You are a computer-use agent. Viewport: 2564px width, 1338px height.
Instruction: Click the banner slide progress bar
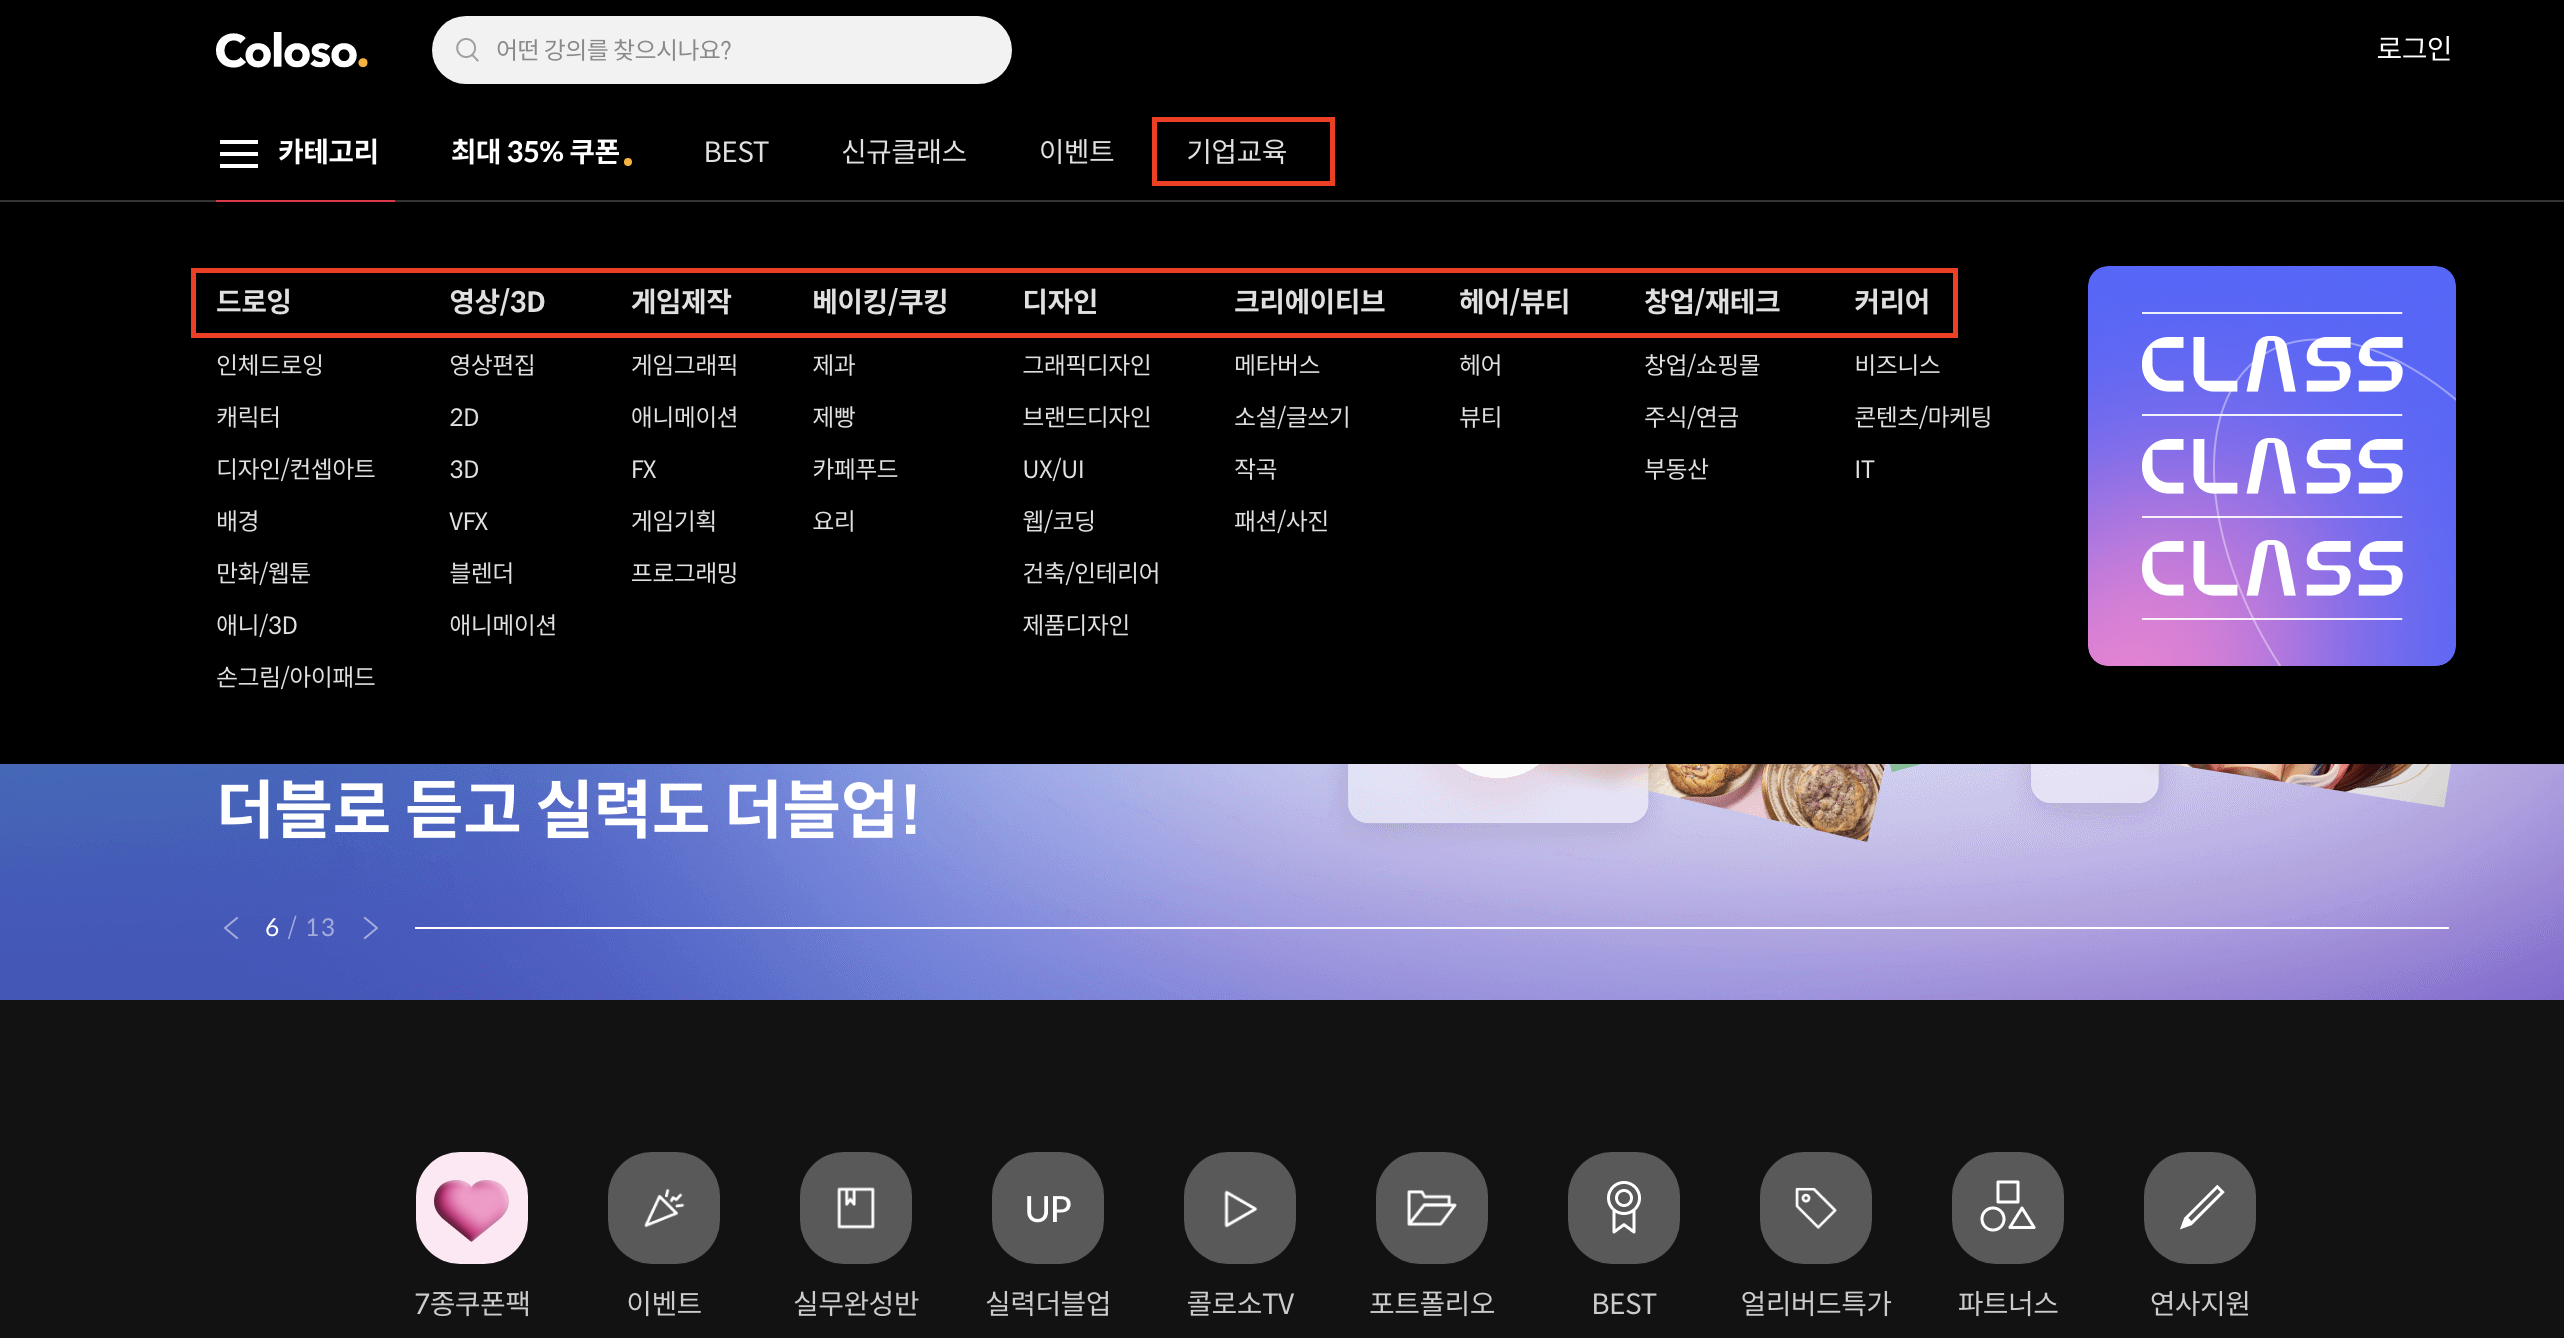[x=1430, y=928]
